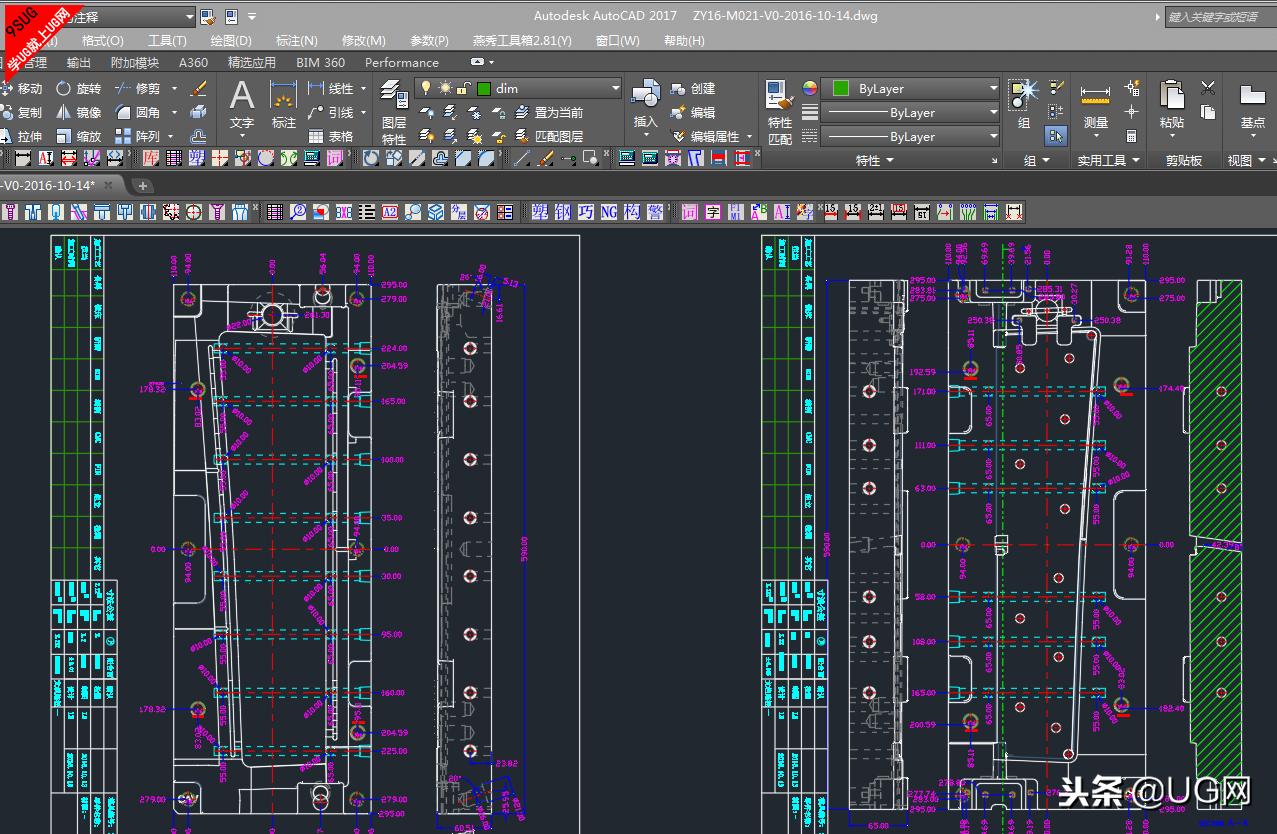Click the Mirror (镜像) tool
Image resolution: width=1277 pixels, height=834 pixels.
pyautogui.click(x=78, y=112)
